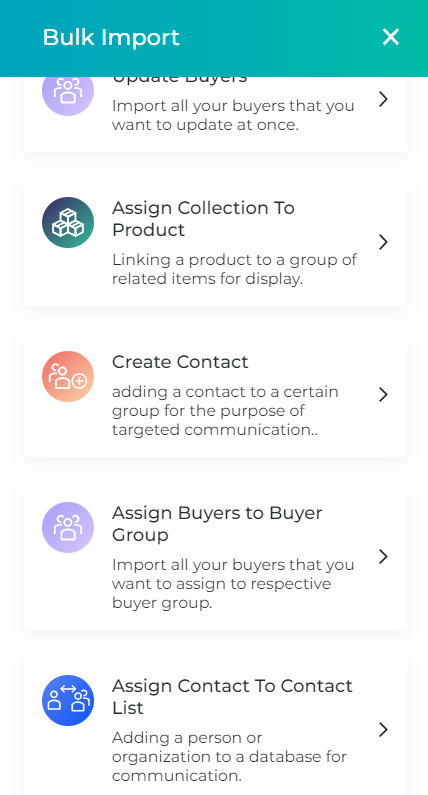Click the orange Create Contact add-person icon
The image size is (428, 795).
click(68, 377)
